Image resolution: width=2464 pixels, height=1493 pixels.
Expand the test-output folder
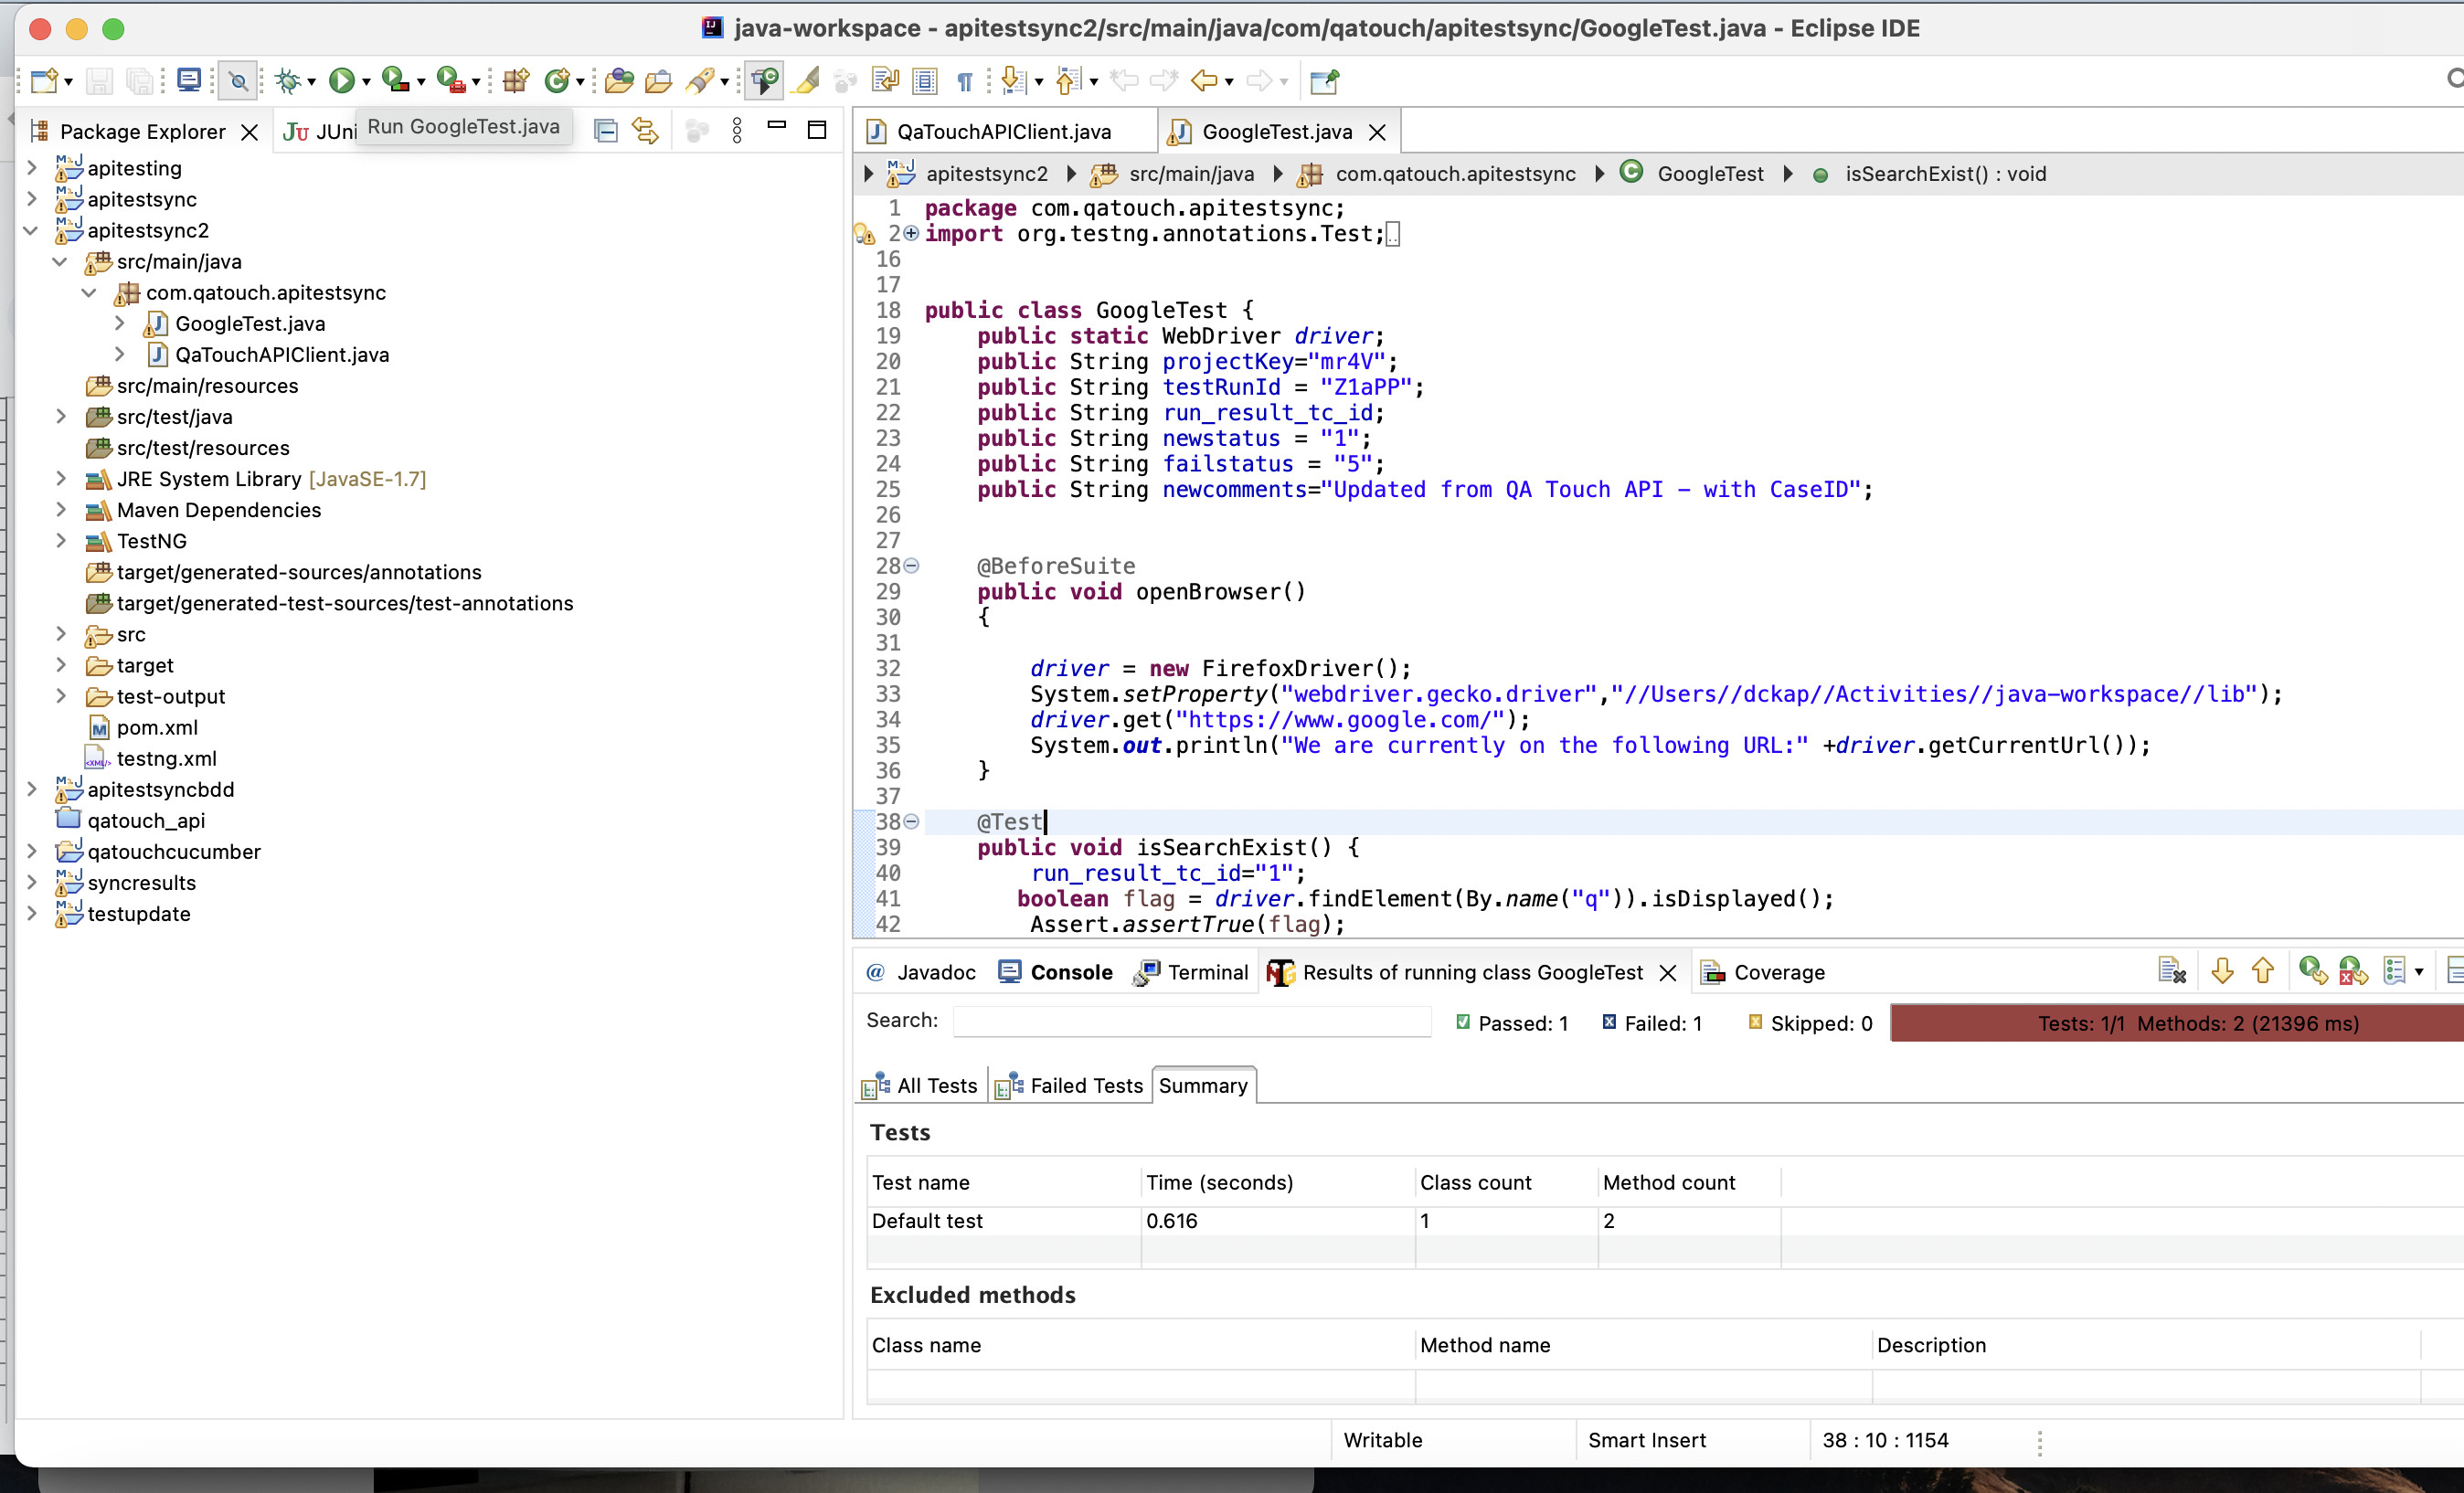click(60, 696)
